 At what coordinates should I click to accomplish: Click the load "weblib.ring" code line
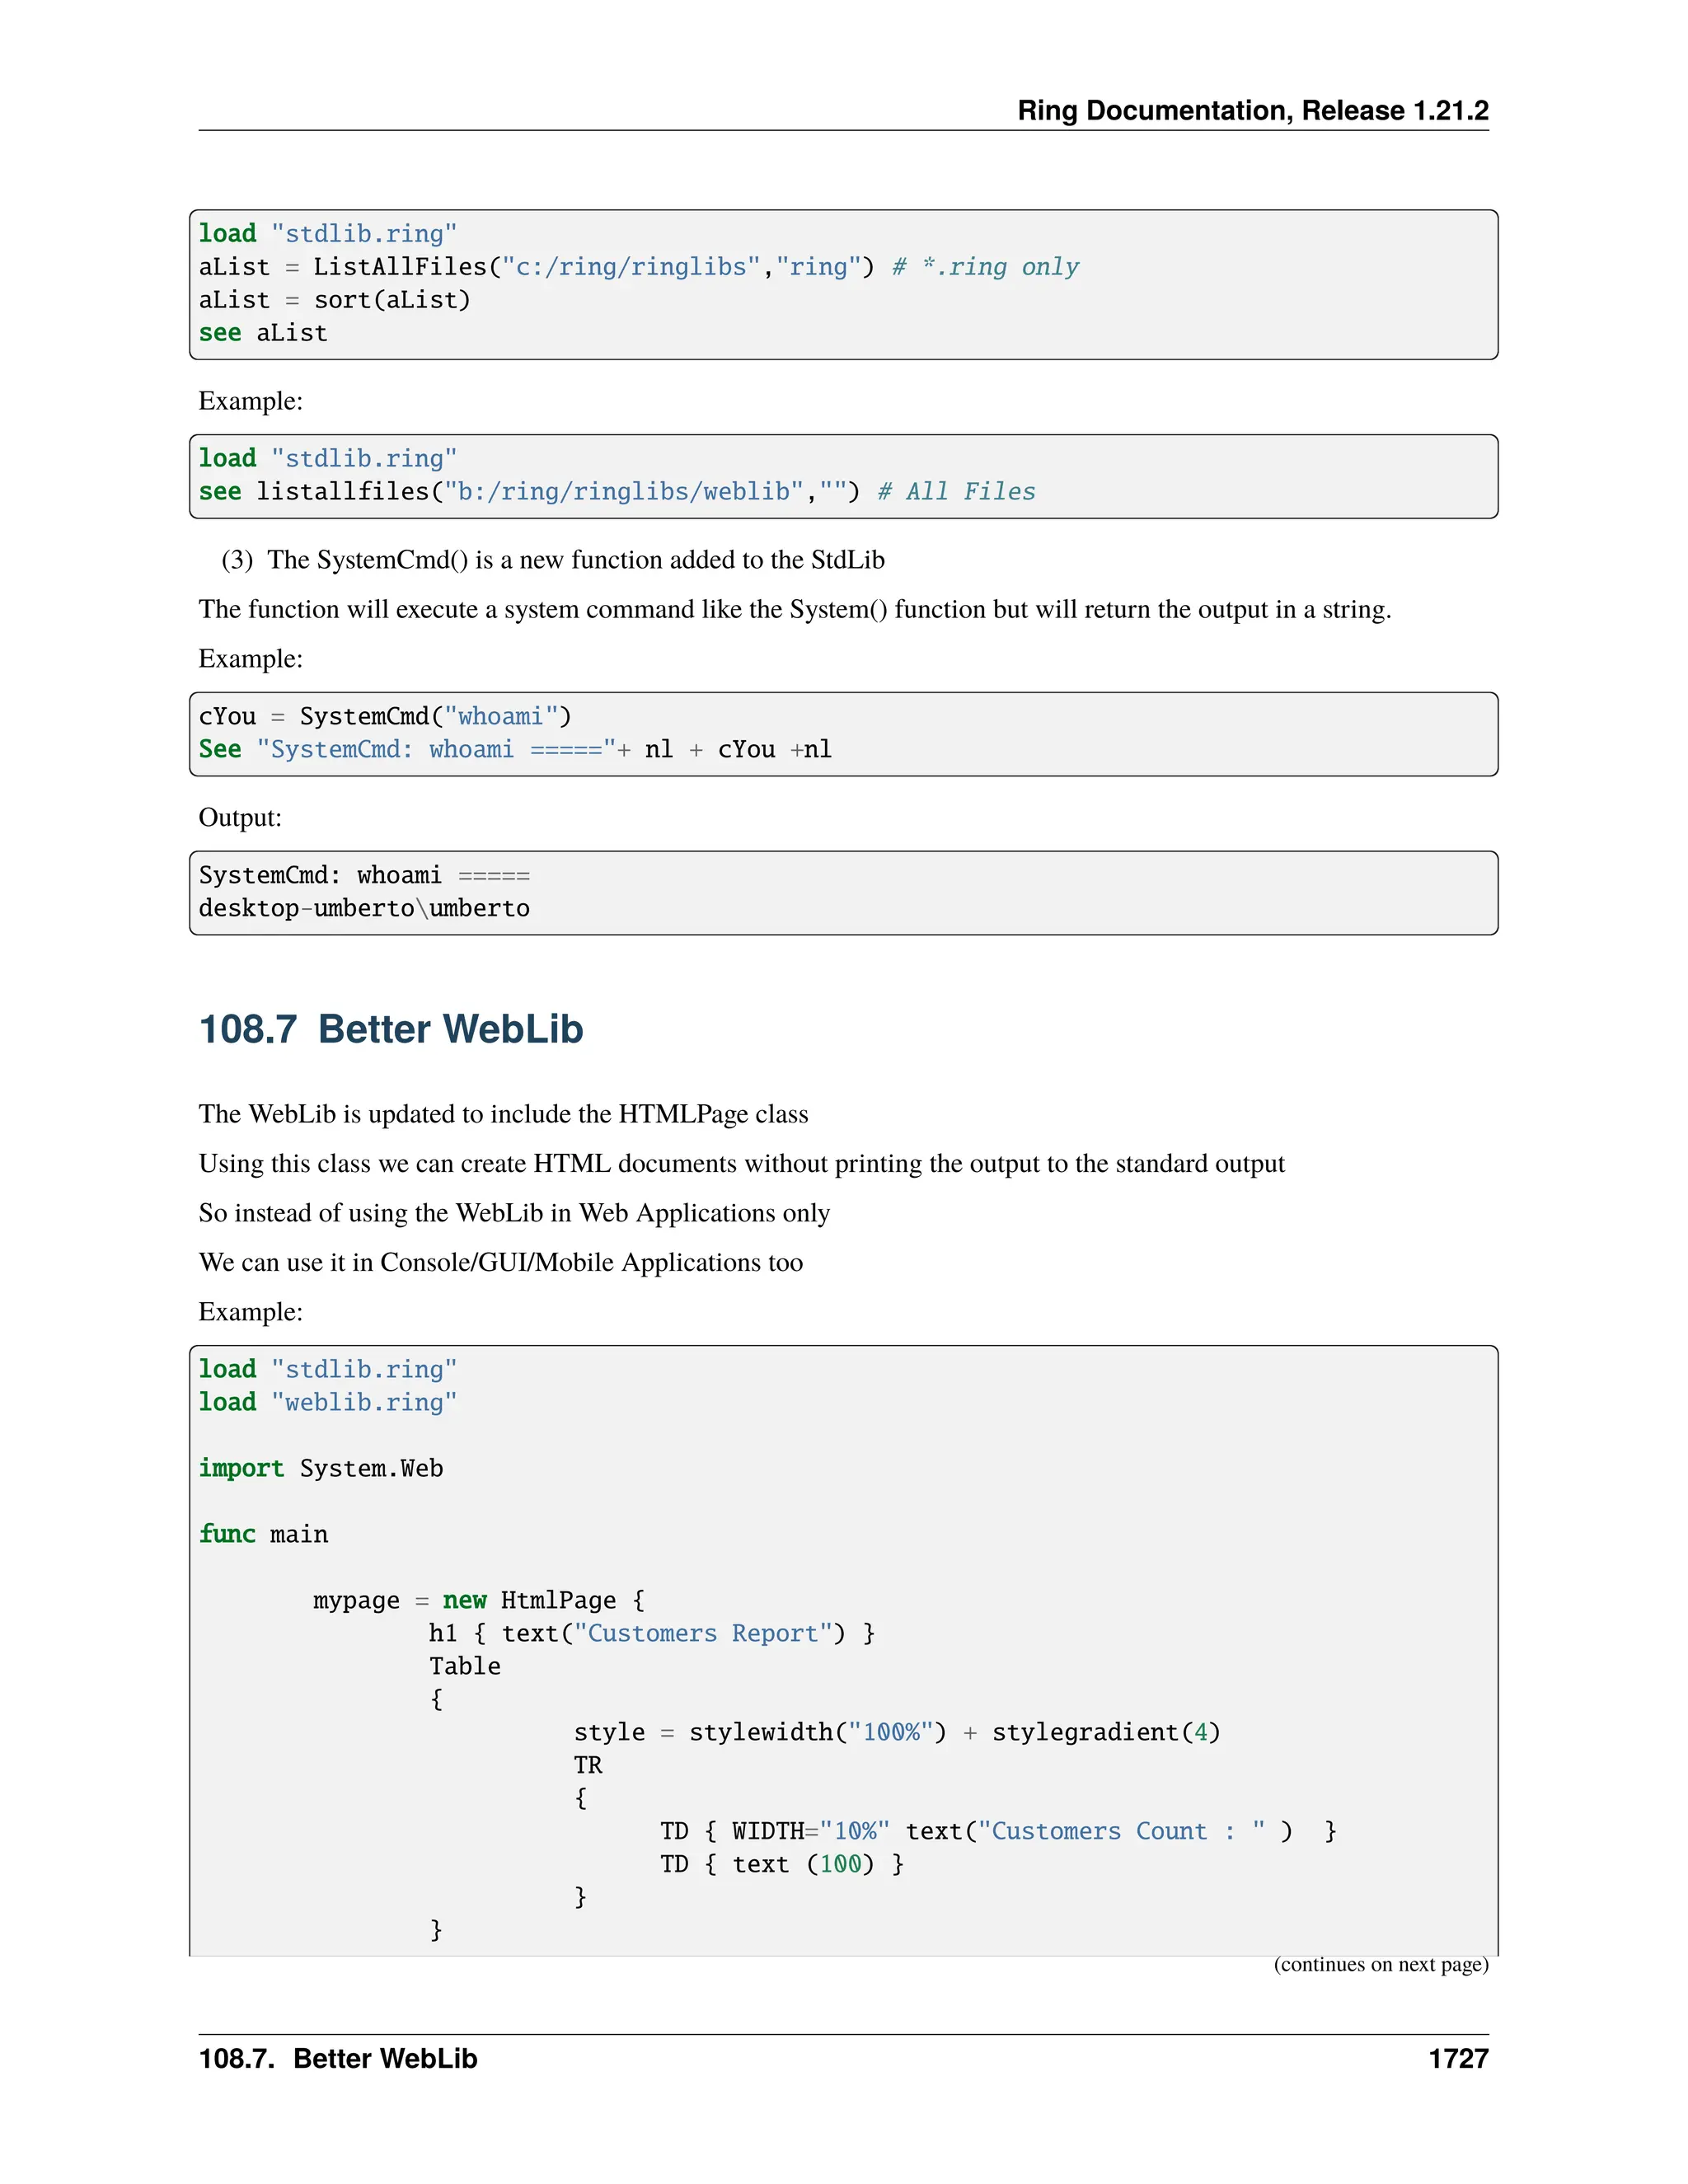pyautogui.click(x=328, y=1402)
